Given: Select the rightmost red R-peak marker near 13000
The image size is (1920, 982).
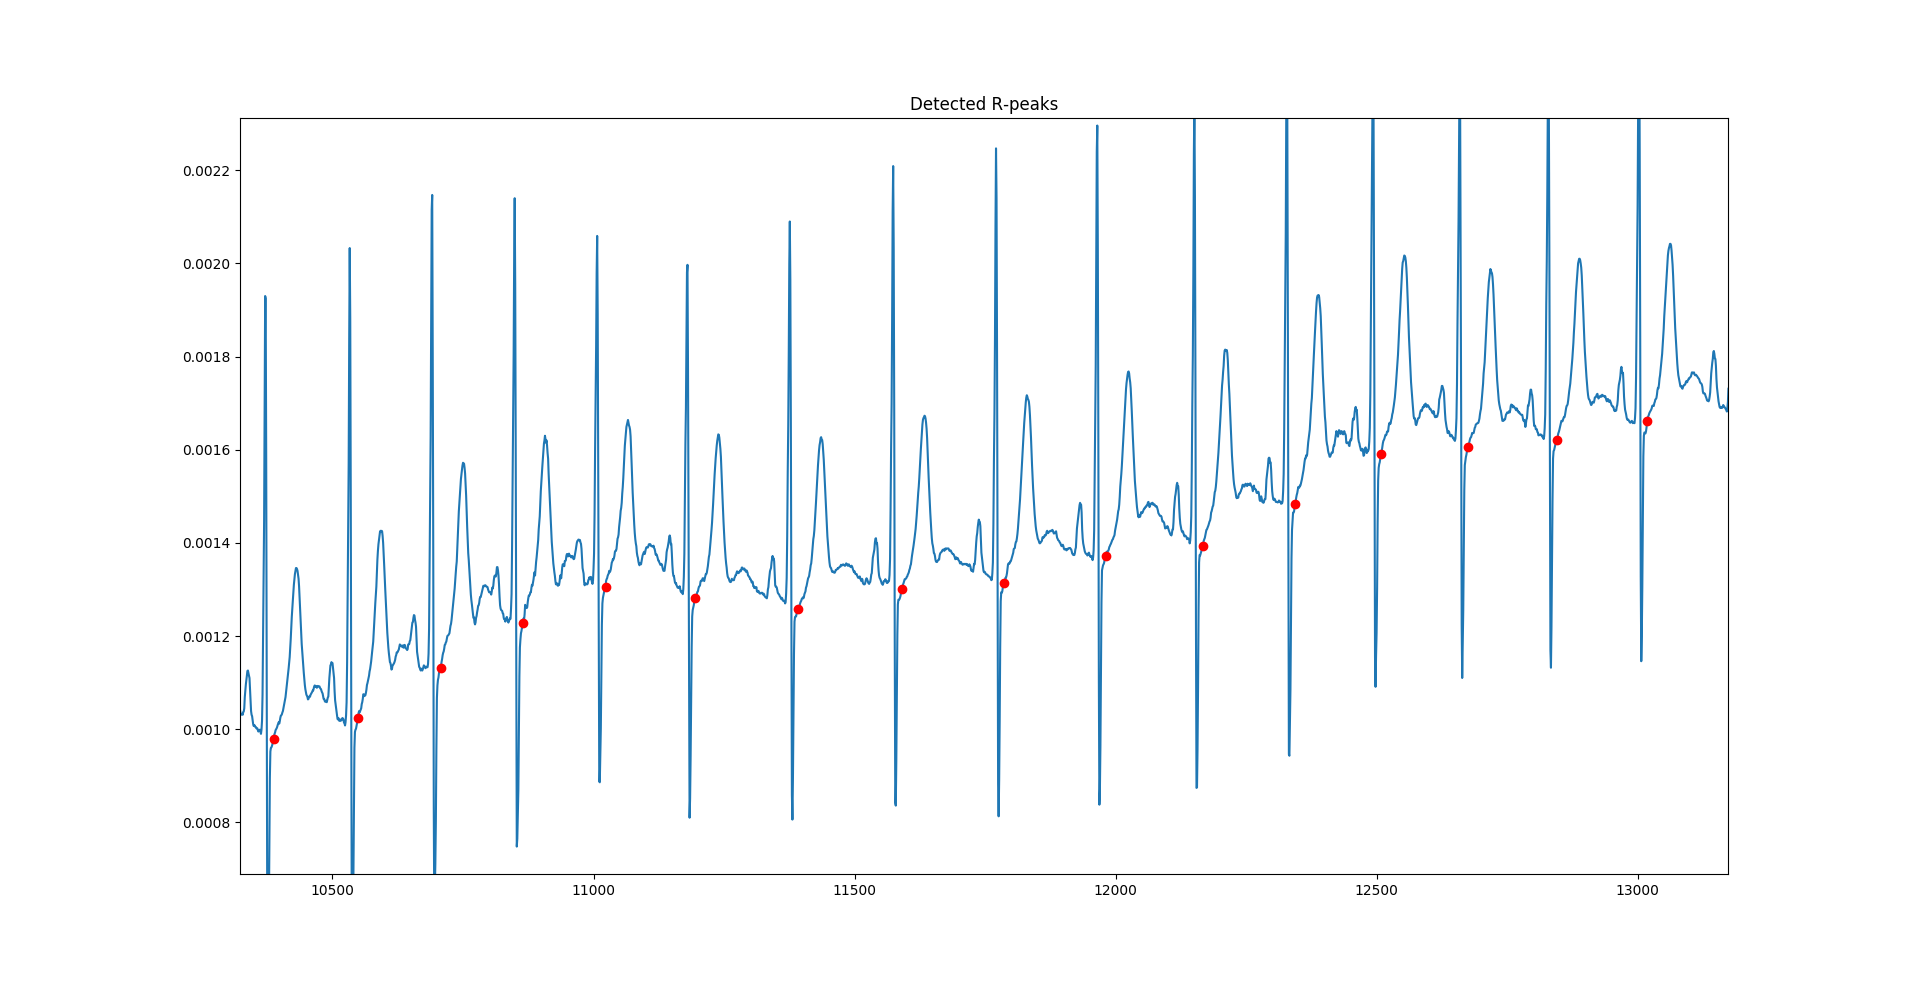Looking at the screenshot, I should click(1647, 421).
